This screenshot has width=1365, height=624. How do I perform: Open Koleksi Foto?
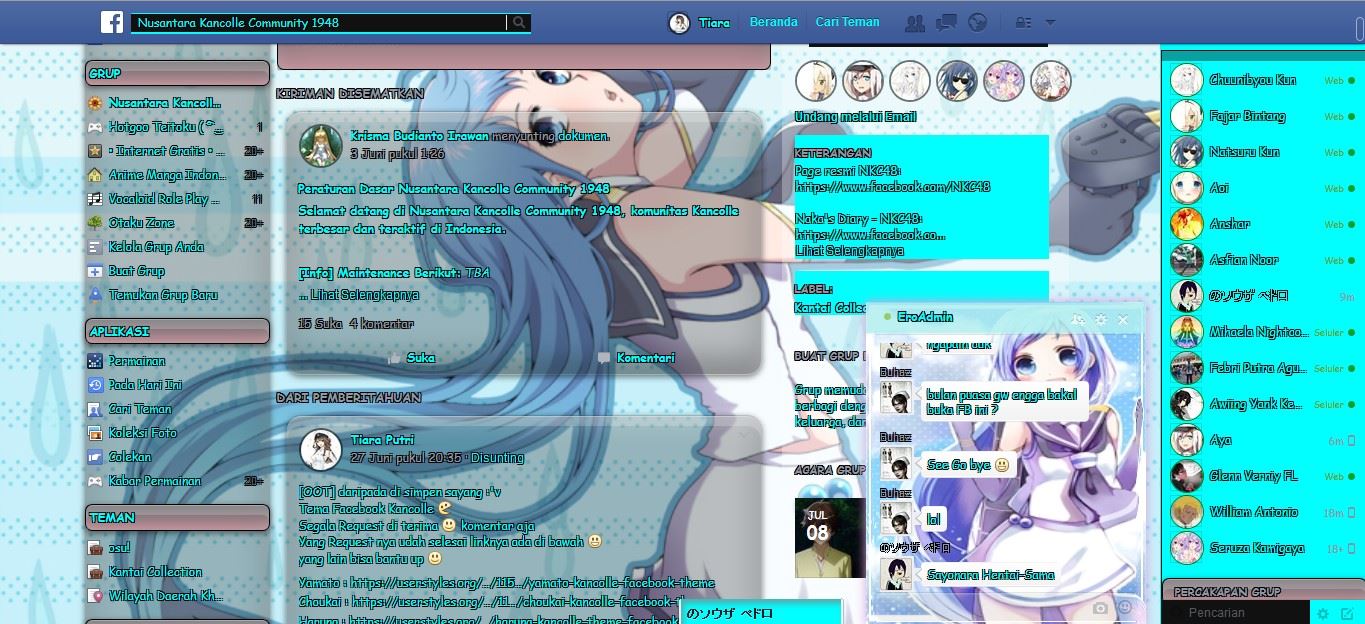coord(142,433)
